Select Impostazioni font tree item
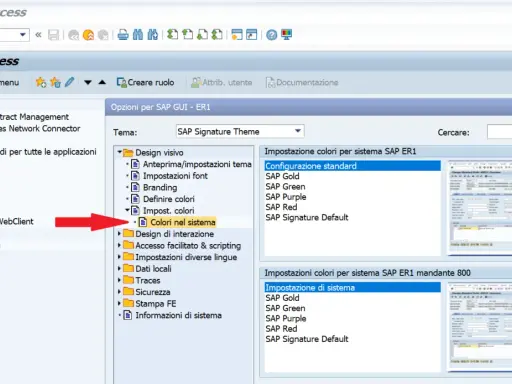The width and height of the screenshot is (512, 384). (x=175, y=176)
